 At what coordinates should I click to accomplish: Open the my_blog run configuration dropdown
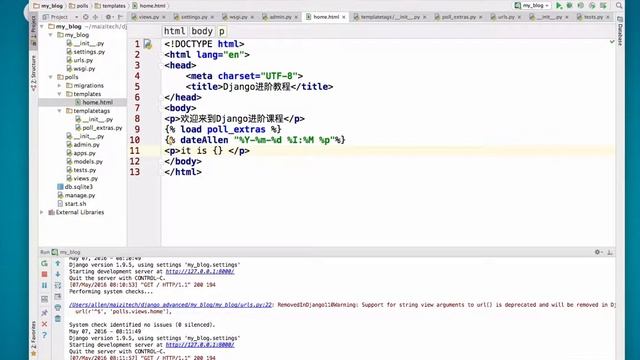coord(533,6)
